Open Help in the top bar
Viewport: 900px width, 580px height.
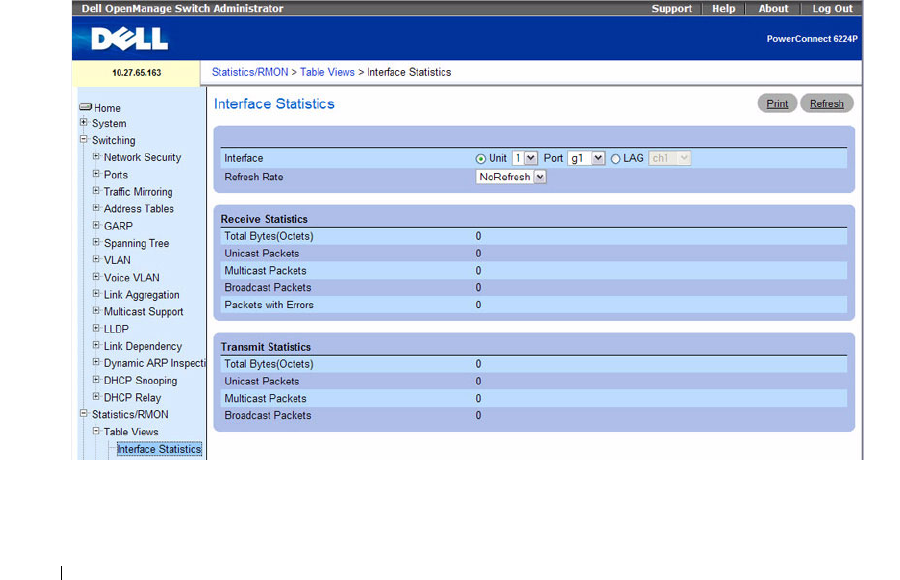click(x=723, y=9)
